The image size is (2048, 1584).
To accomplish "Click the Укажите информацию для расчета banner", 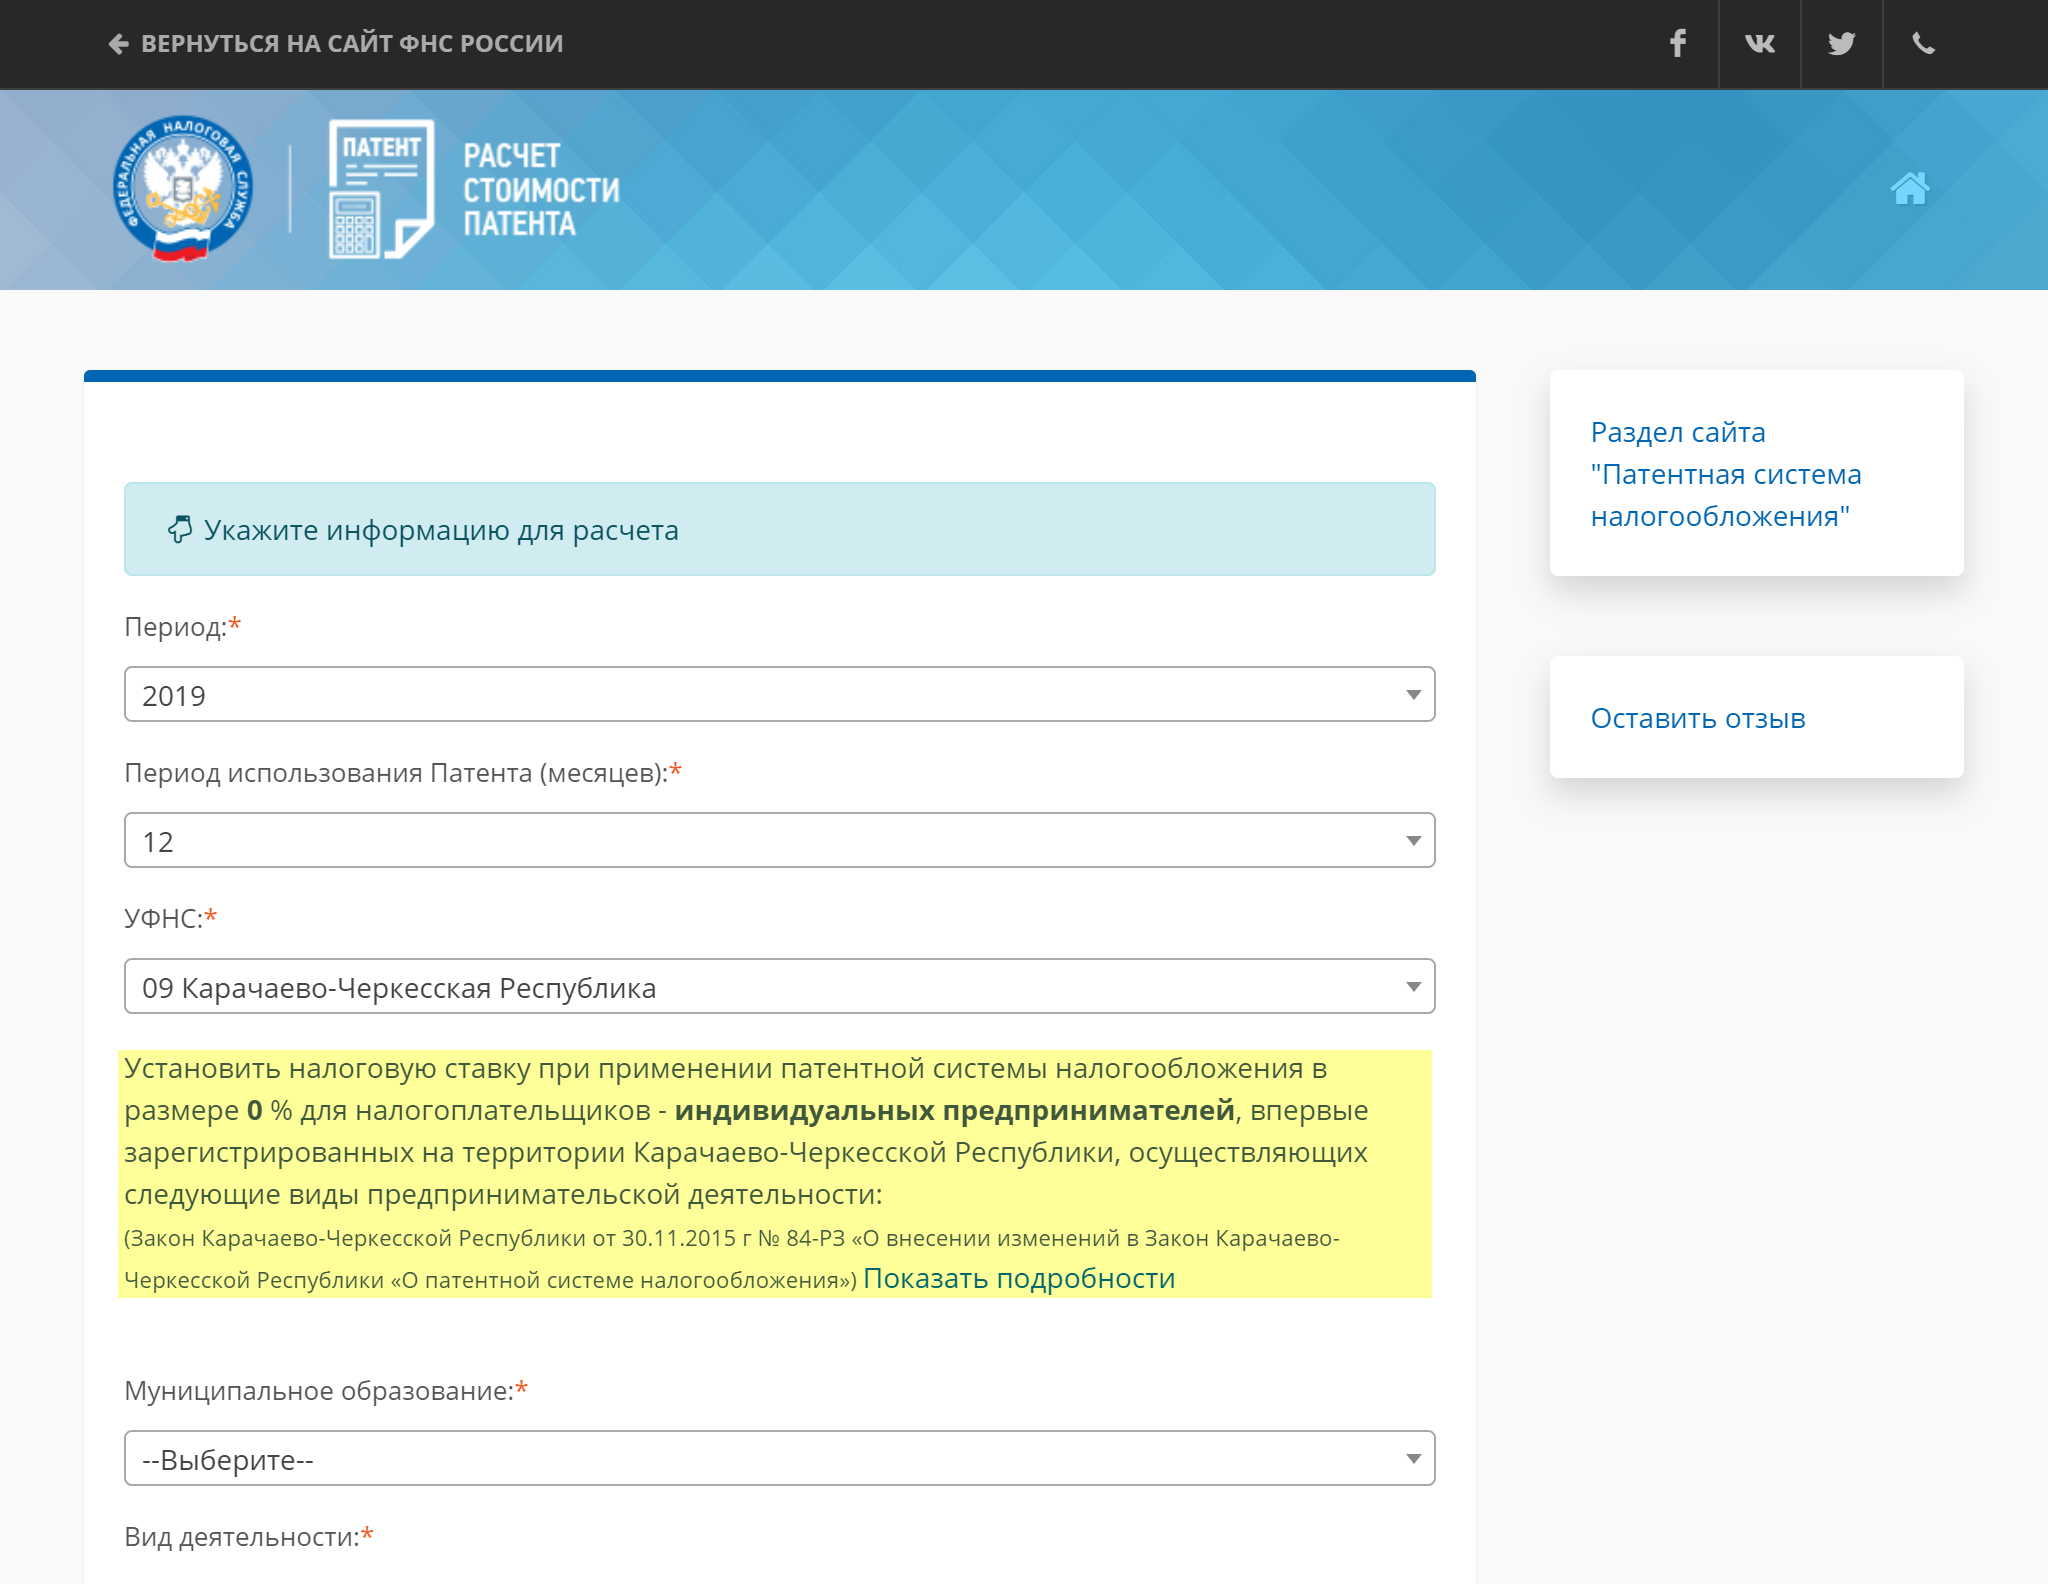I will (x=779, y=529).
